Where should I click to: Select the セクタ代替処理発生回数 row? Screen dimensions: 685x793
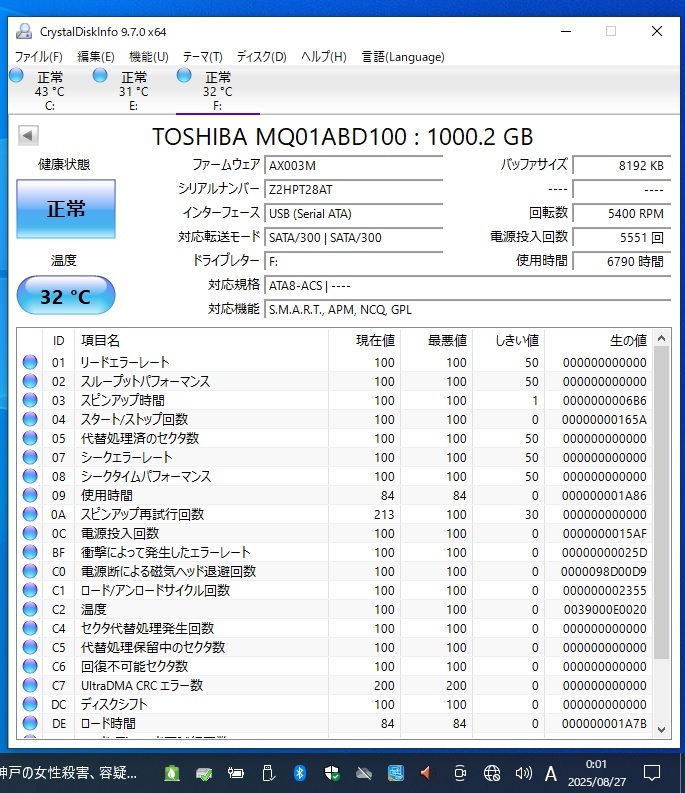coord(334,628)
